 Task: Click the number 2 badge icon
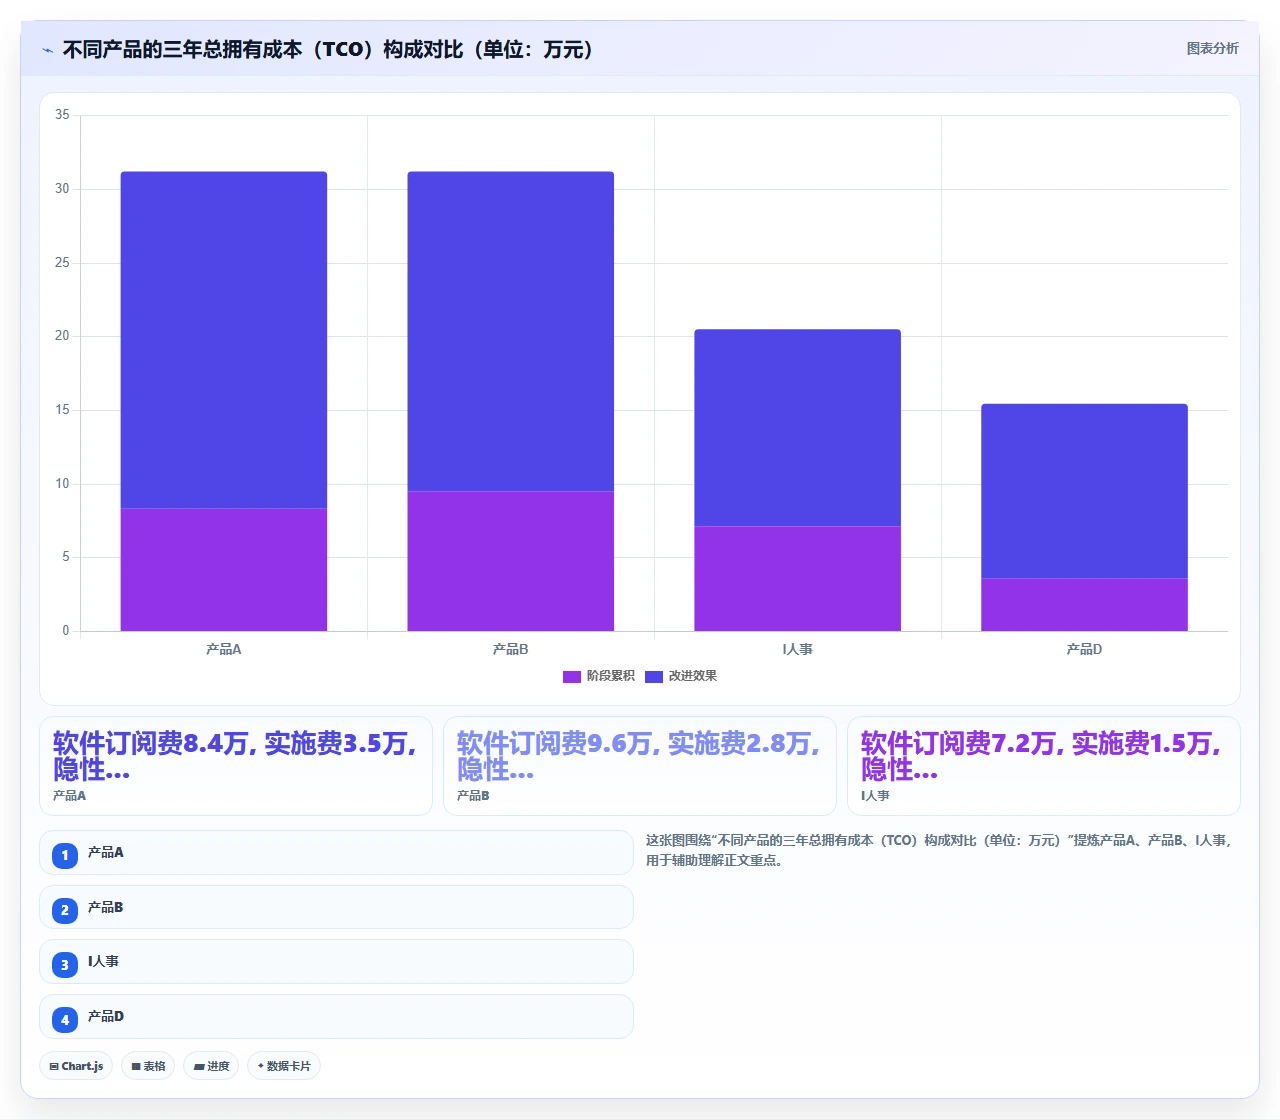[65, 910]
